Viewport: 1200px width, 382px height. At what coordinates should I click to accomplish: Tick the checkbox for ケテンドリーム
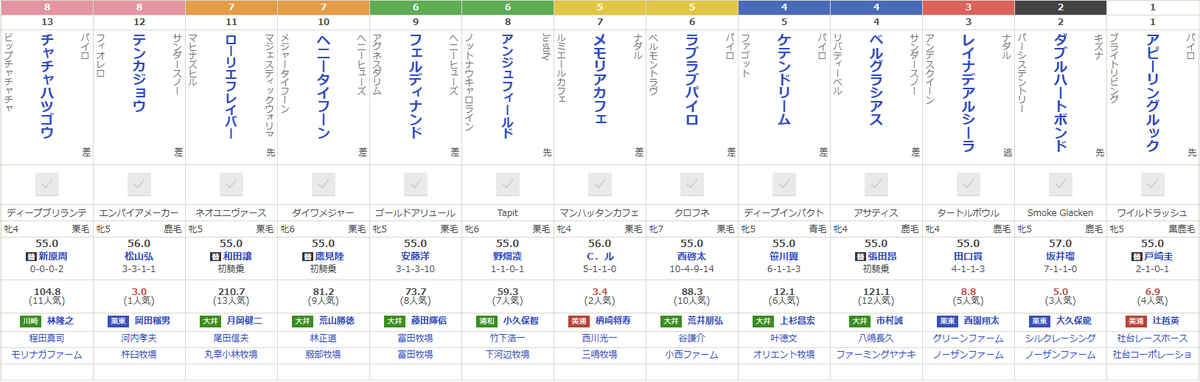coord(784,184)
